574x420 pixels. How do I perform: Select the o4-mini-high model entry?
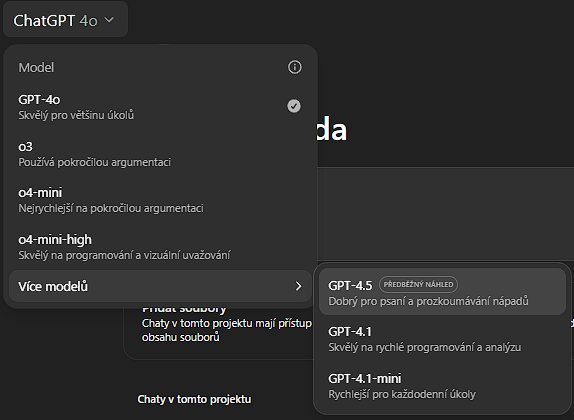(x=160, y=247)
